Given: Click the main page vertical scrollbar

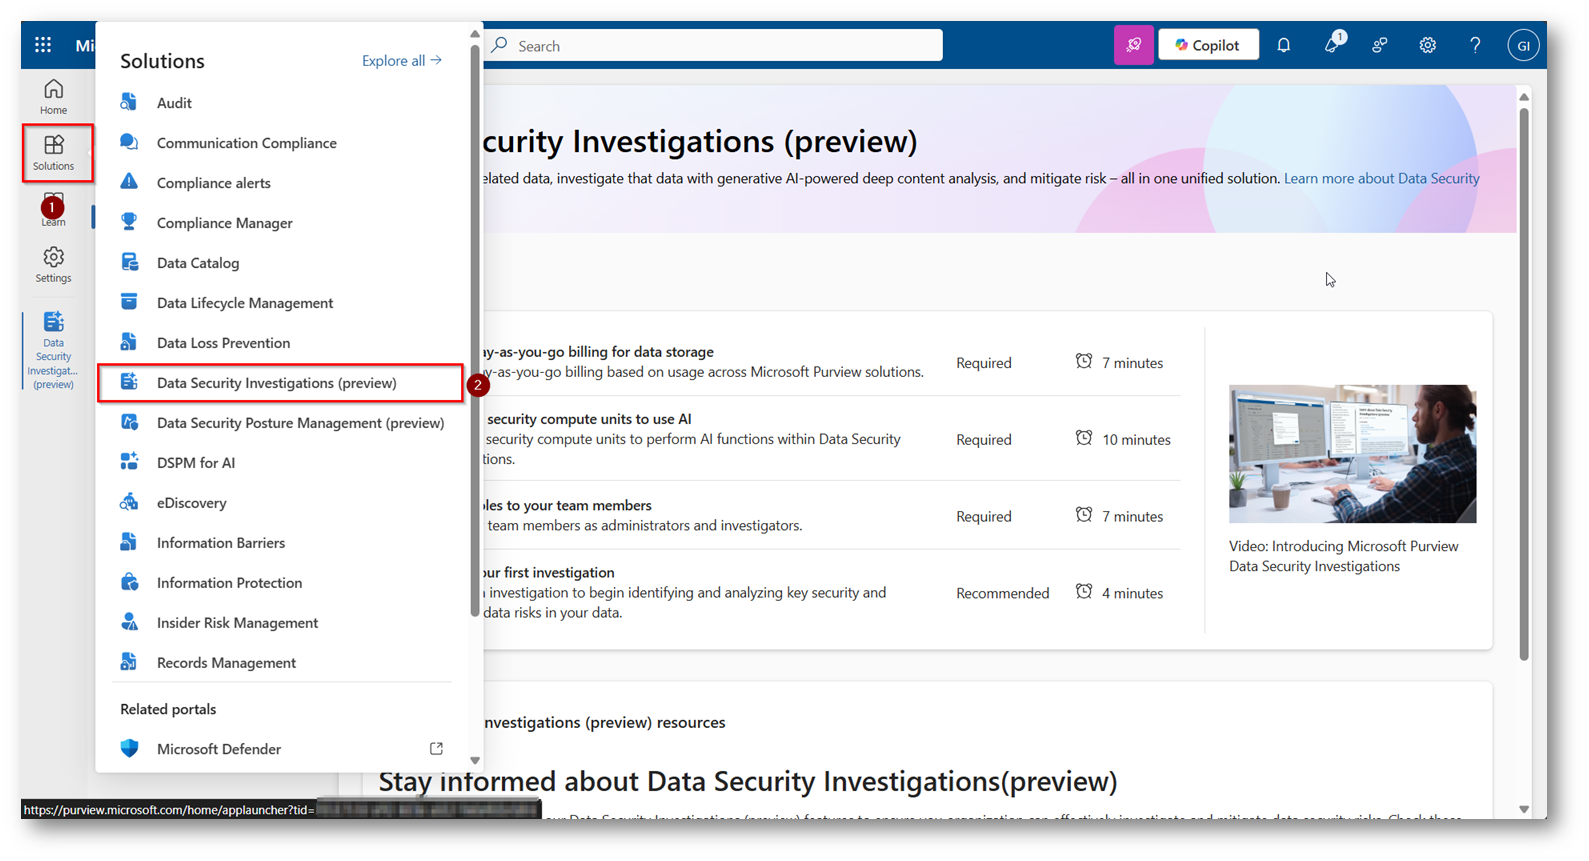Looking at the screenshot, I should pos(1524,385).
